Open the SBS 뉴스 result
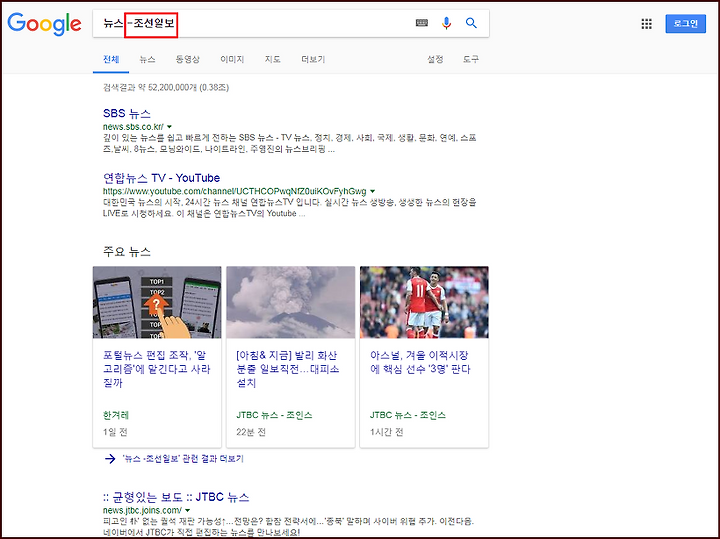 click(x=127, y=113)
